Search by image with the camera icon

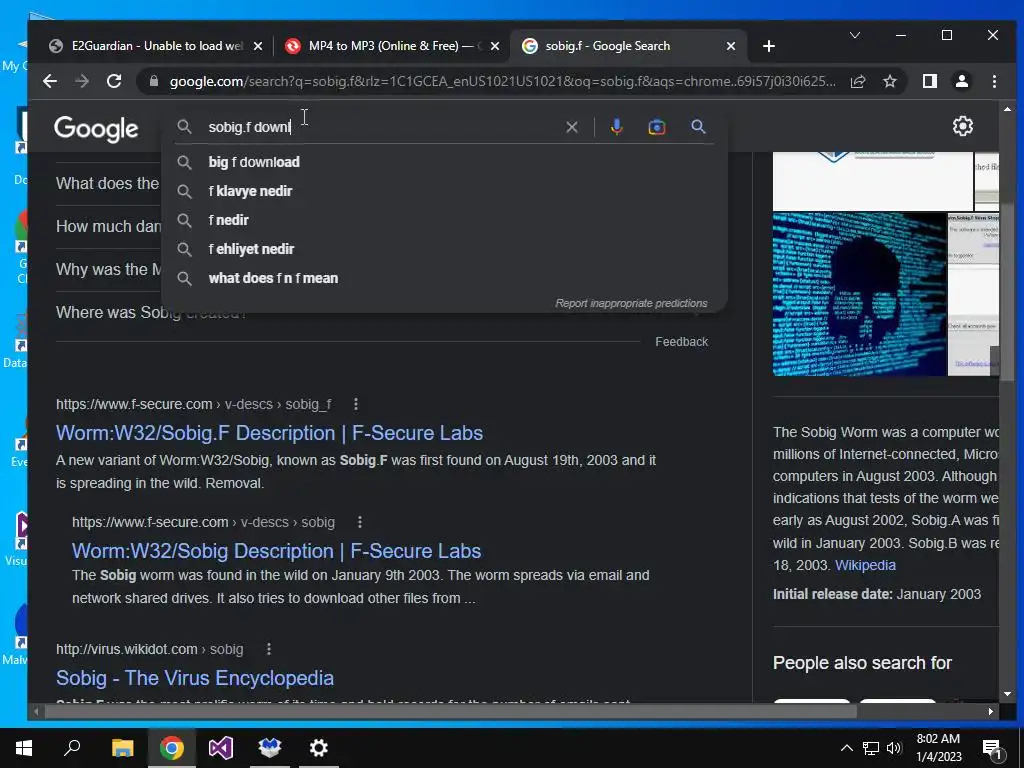[x=657, y=127]
